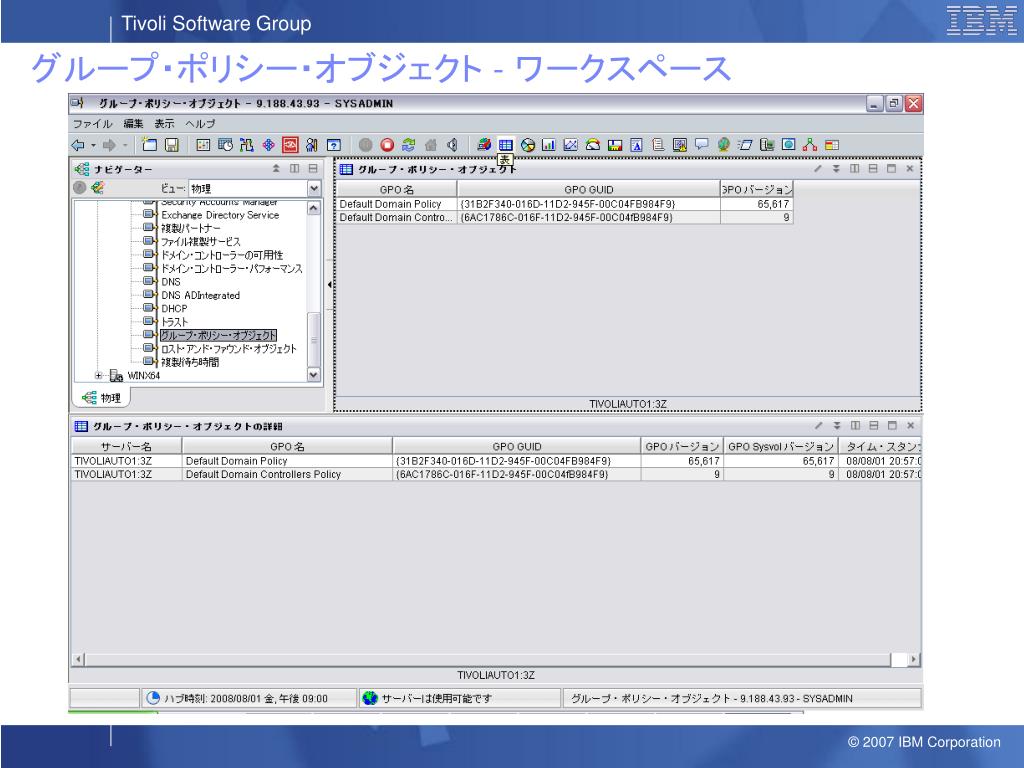Click the Forward arrow toolbar icon
The height and width of the screenshot is (768, 1024).
pos(109,145)
